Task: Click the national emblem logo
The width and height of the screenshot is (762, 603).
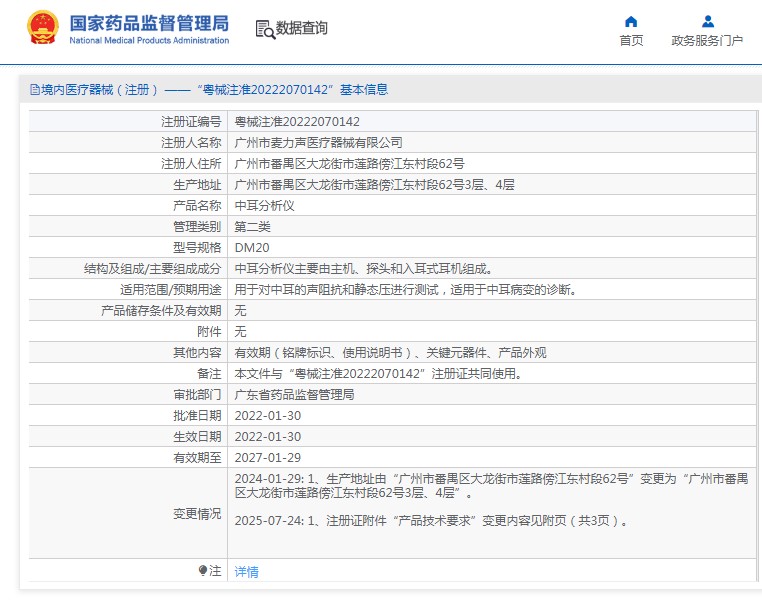Action: (x=43, y=28)
